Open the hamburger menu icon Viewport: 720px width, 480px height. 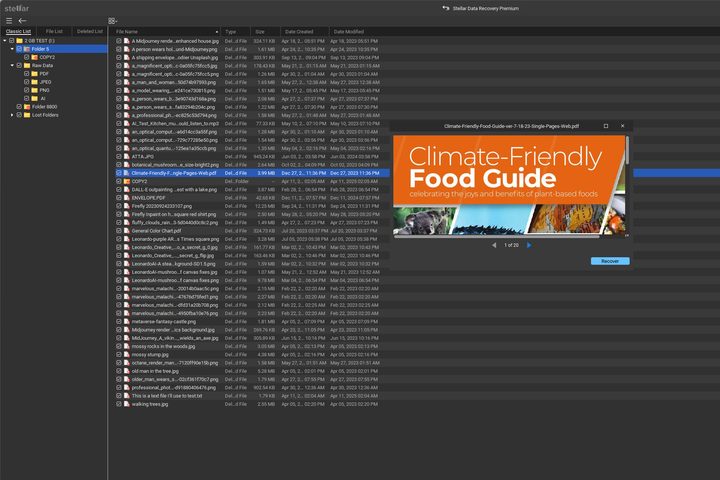pos(9,21)
